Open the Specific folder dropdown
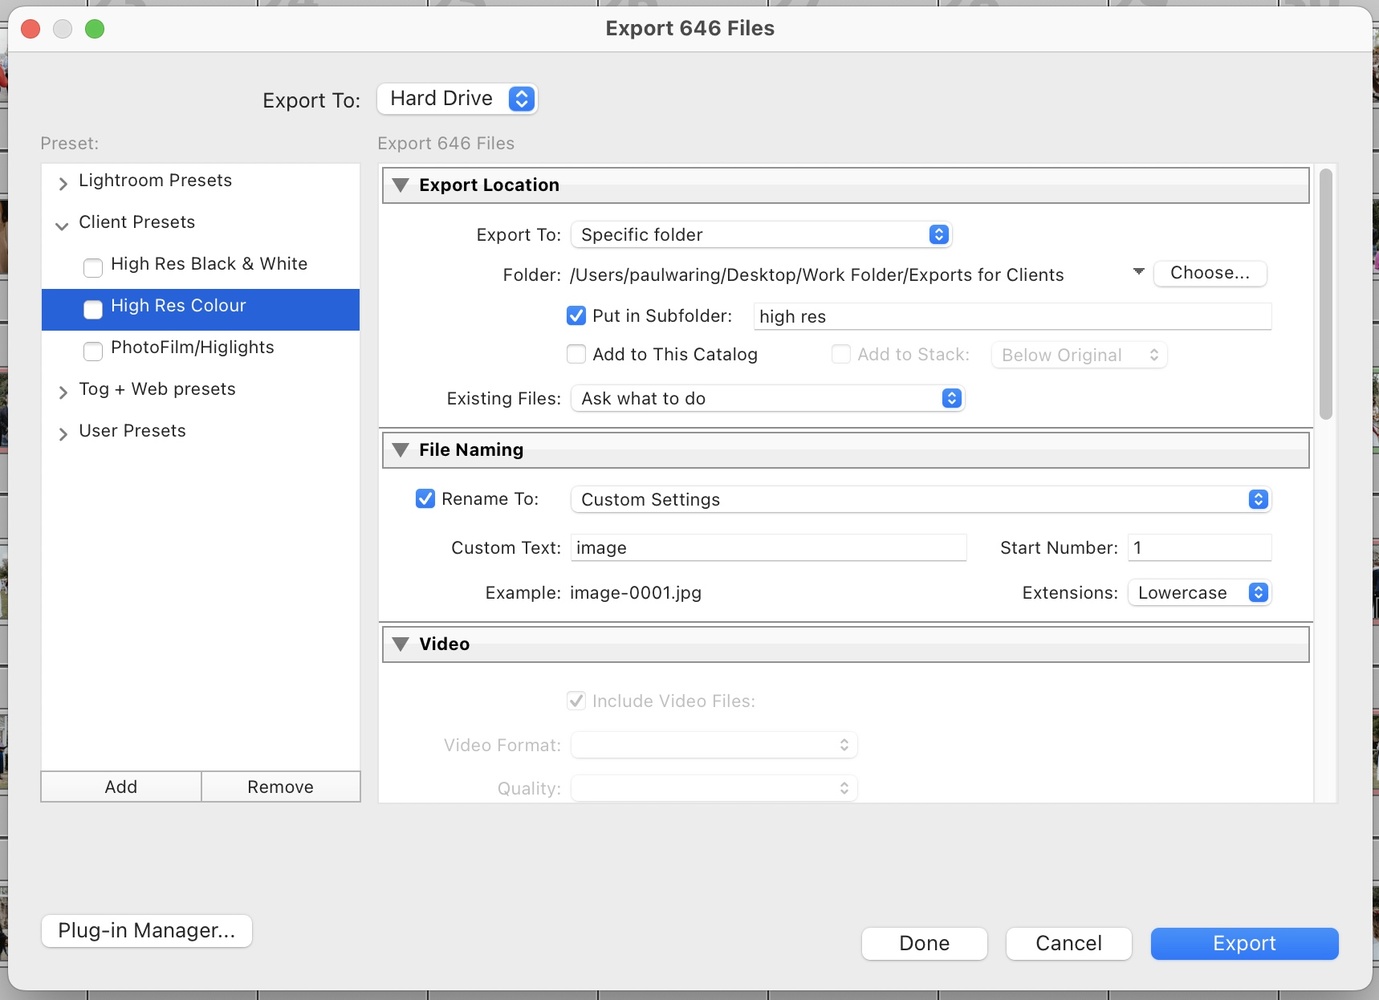Image resolution: width=1379 pixels, height=1000 pixels. point(761,235)
